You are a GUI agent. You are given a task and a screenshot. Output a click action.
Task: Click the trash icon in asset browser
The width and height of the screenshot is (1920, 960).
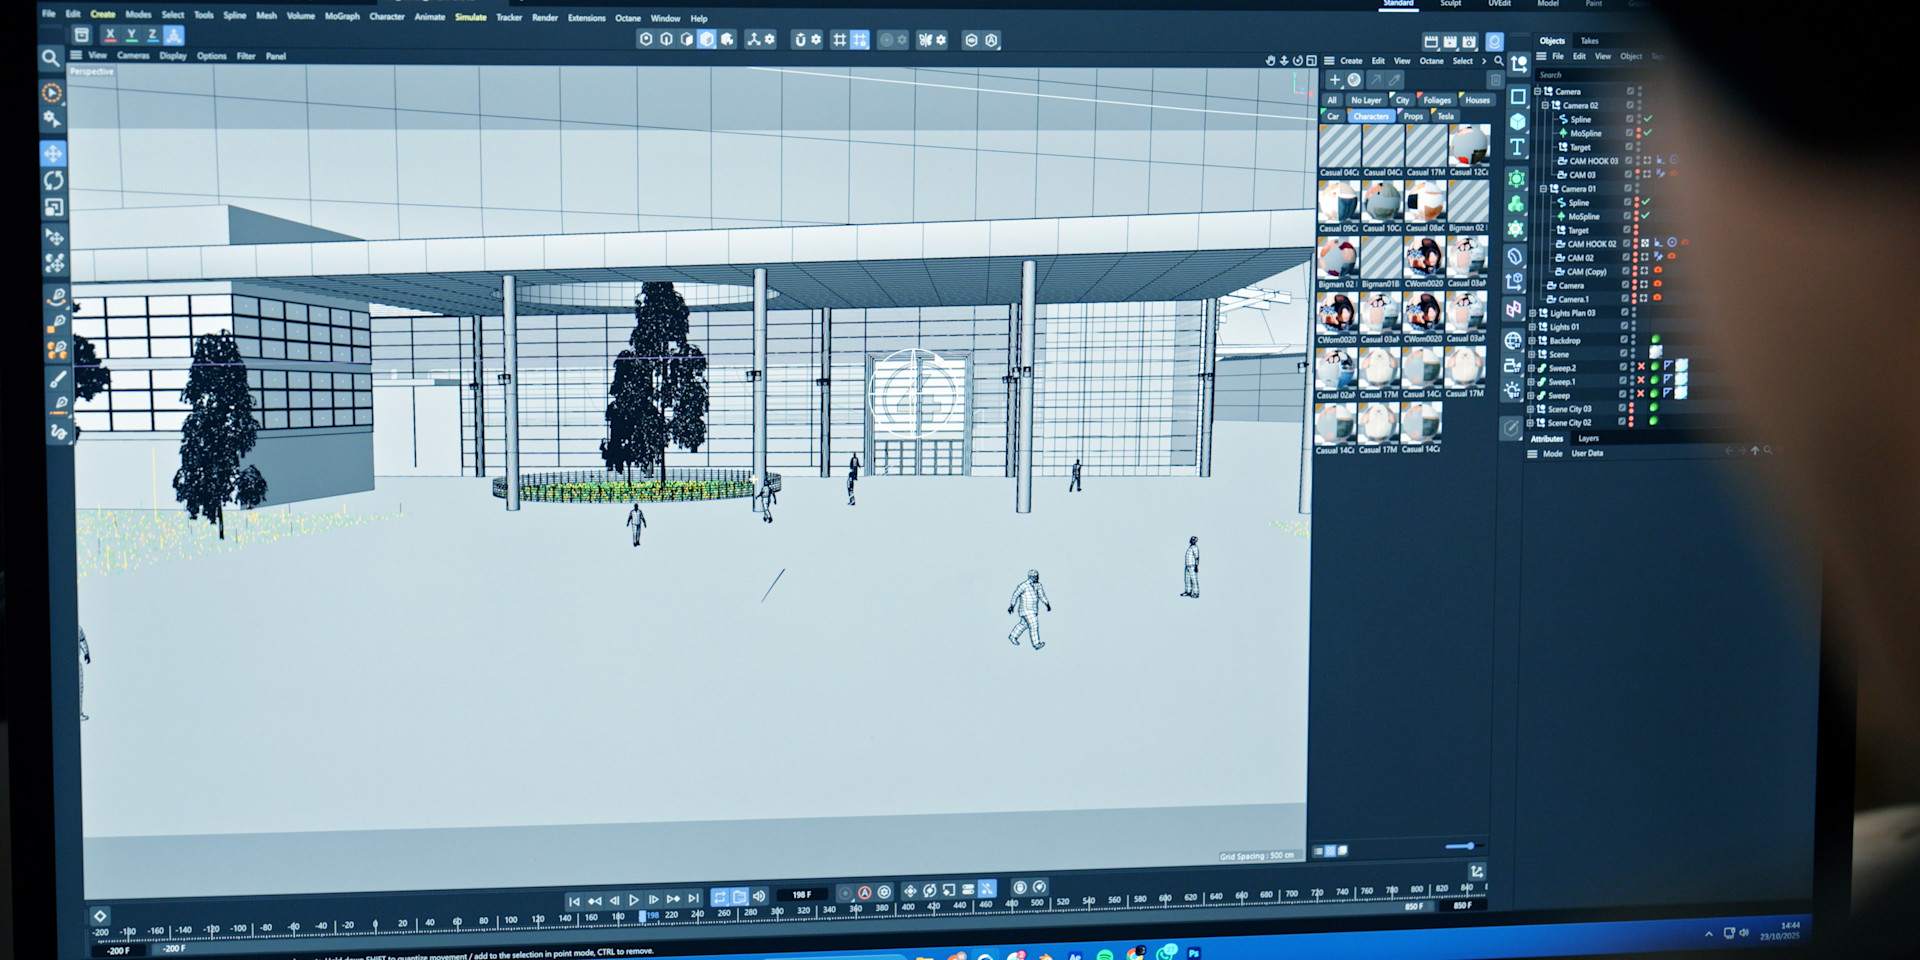[x=1495, y=80]
